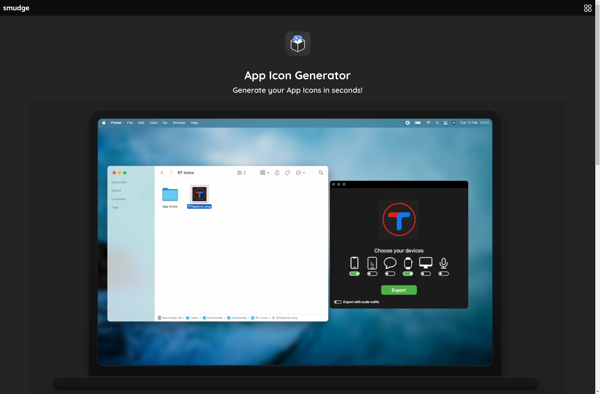600x394 pixels.
Task: Open the apps grid icon in the smudge header
Action: click(587, 8)
